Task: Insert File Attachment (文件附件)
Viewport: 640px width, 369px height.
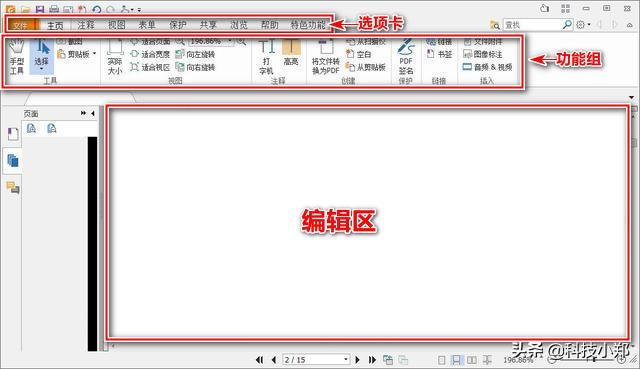Action: tap(482, 42)
